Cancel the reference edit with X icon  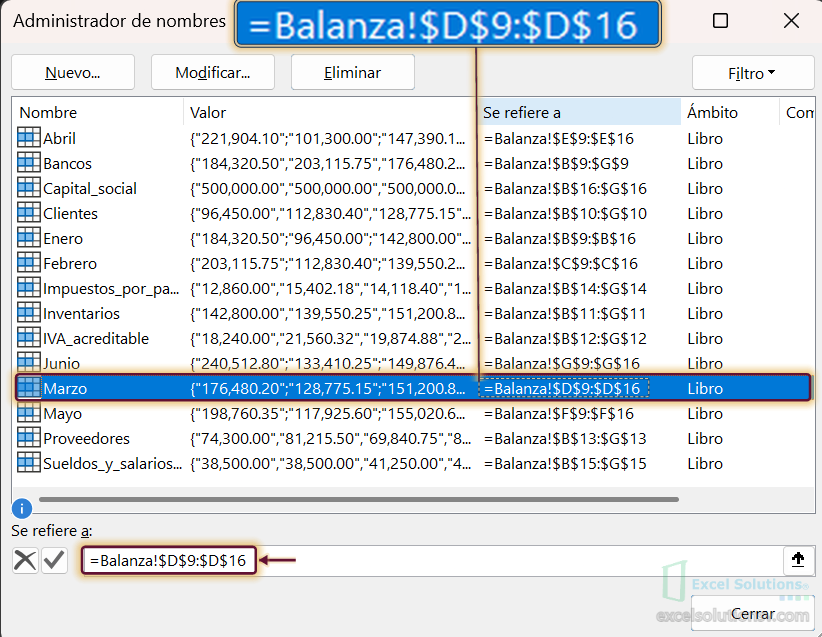coord(25,560)
